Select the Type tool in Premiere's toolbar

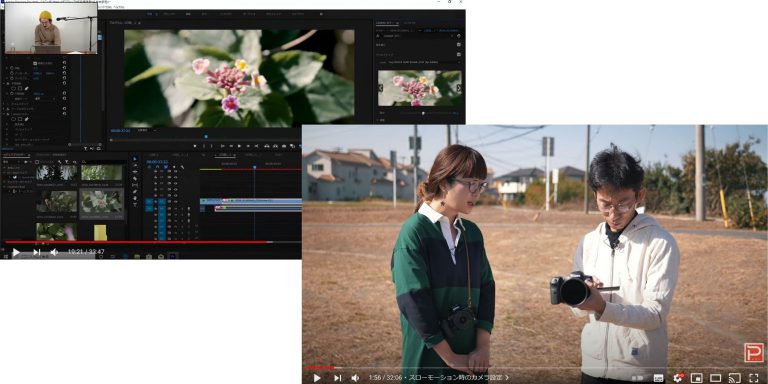[x=135, y=205]
